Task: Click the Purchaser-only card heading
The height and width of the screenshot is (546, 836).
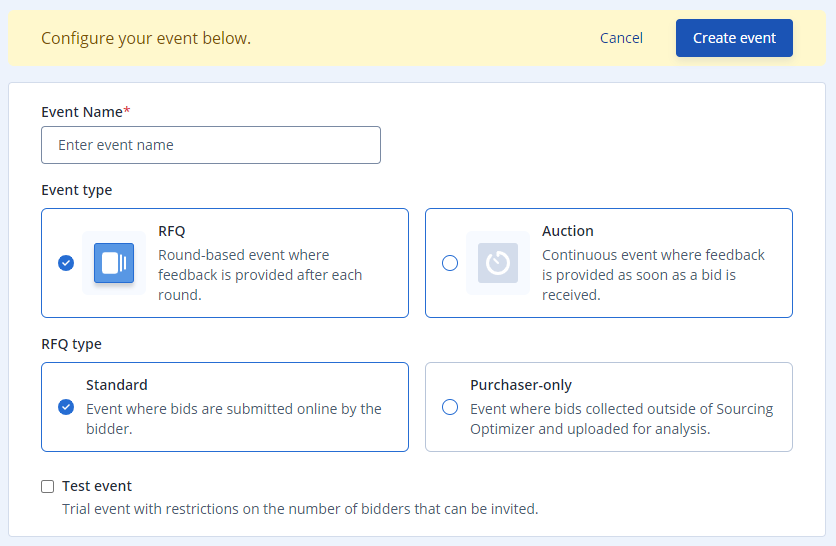Action: tap(521, 385)
